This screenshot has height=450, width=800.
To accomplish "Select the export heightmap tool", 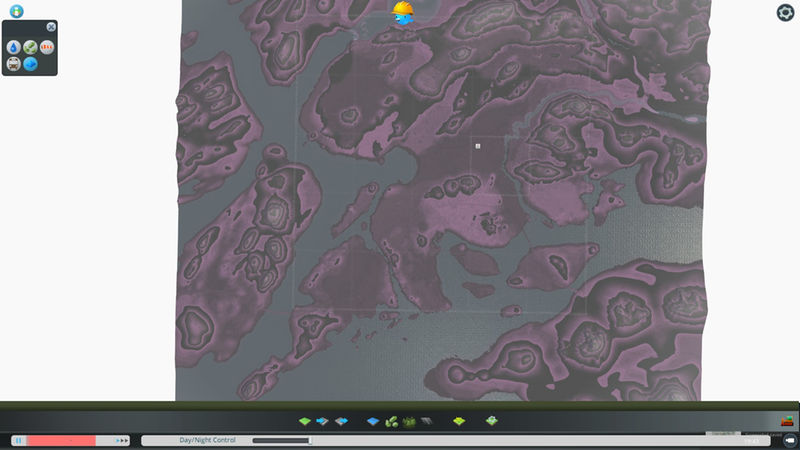I will [x=341, y=421].
